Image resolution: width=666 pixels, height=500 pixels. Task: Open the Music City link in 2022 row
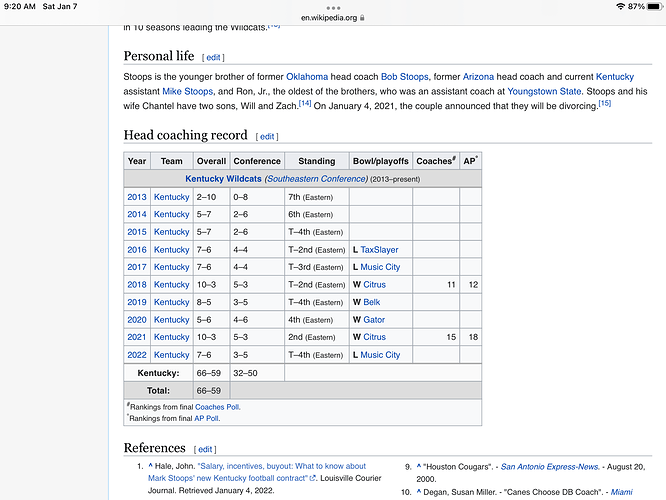(380, 355)
